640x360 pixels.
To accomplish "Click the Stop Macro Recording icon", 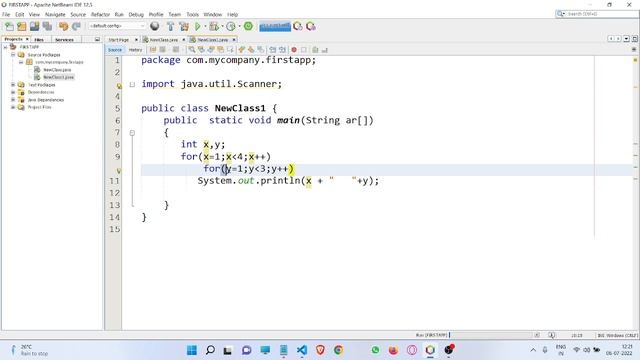I will pyautogui.click(x=304, y=50).
